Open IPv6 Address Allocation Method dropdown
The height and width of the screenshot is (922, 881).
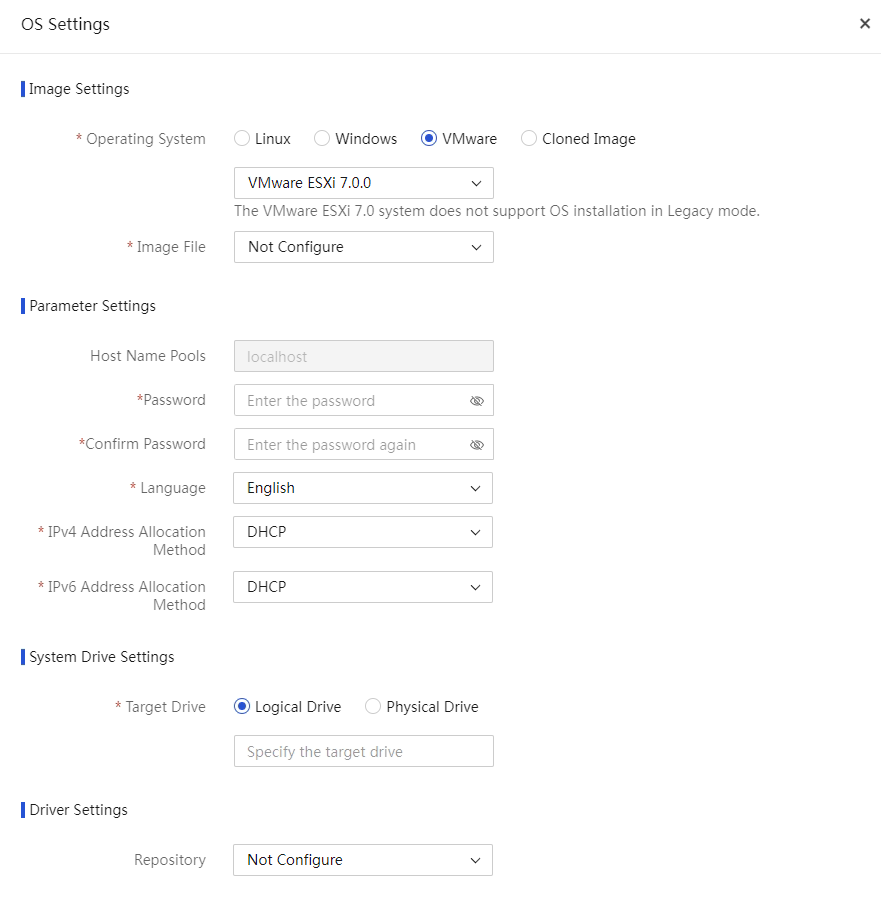pos(363,587)
